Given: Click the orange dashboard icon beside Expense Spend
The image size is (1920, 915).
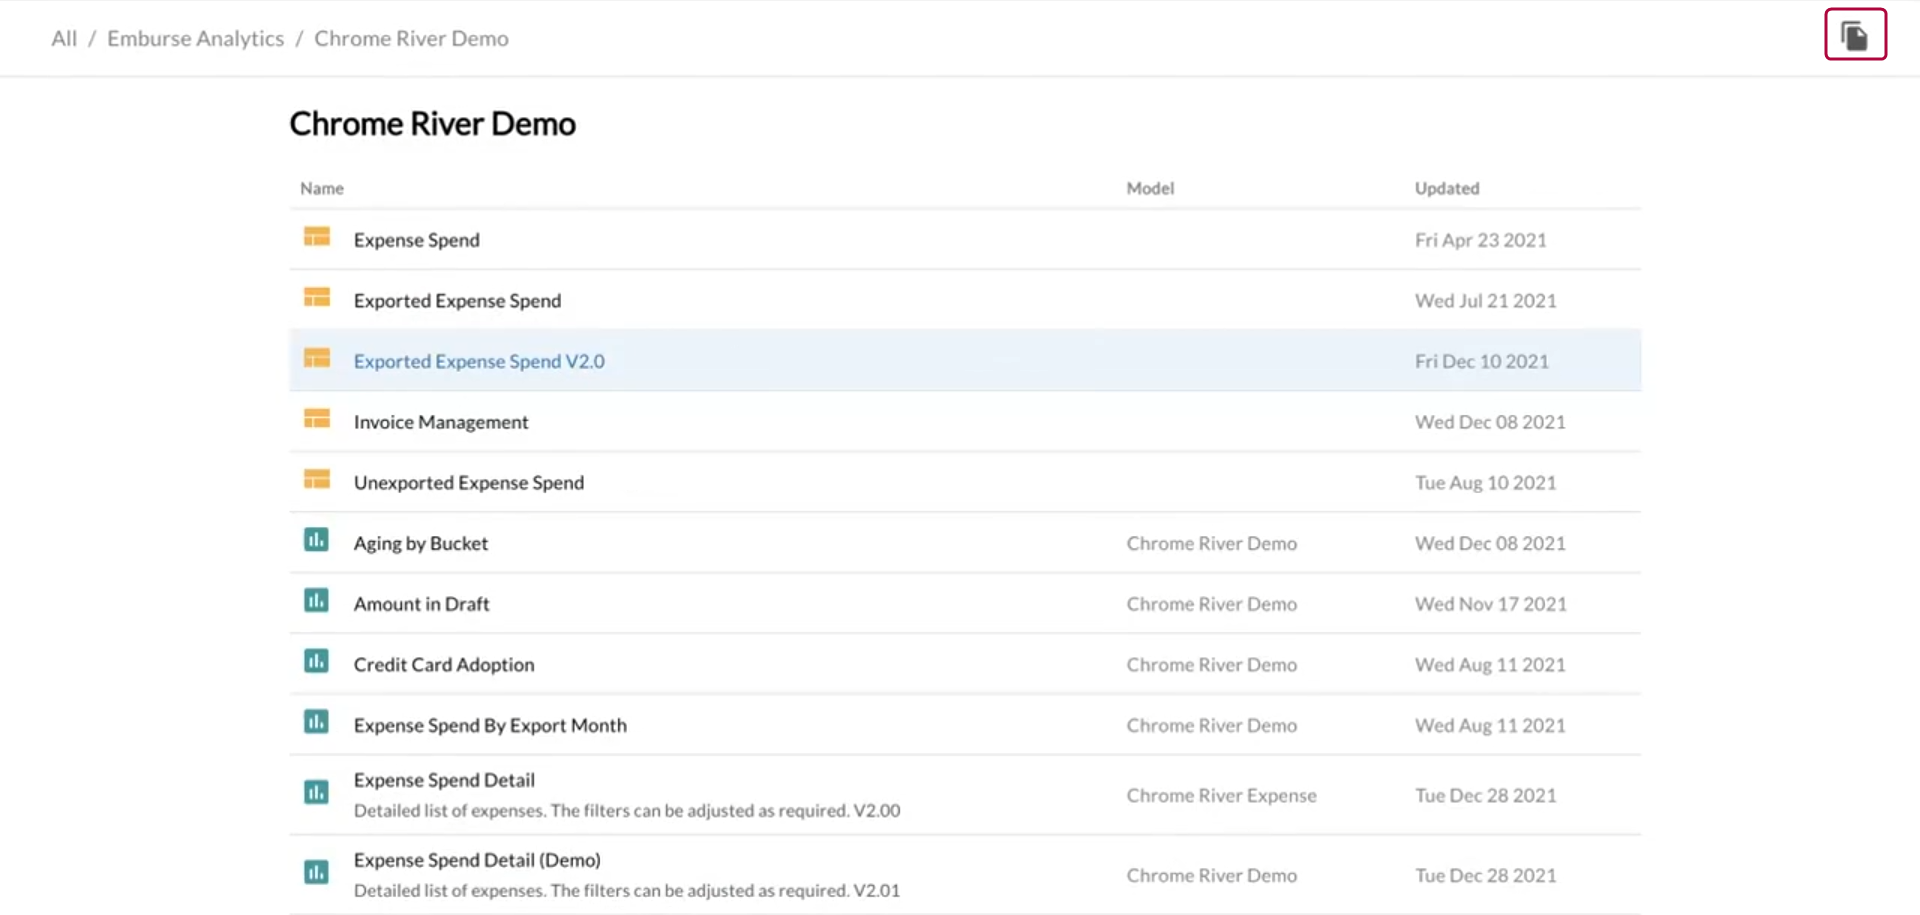Looking at the screenshot, I should pyautogui.click(x=316, y=236).
